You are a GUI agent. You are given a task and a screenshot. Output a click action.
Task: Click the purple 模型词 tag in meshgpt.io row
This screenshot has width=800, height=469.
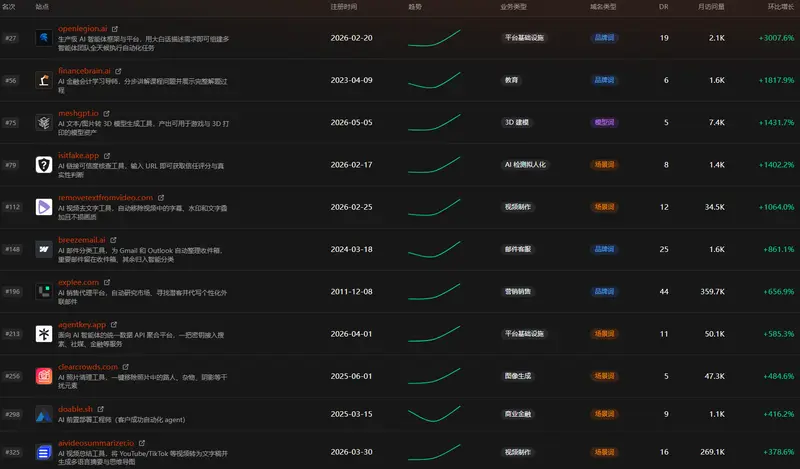pos(604,122)
